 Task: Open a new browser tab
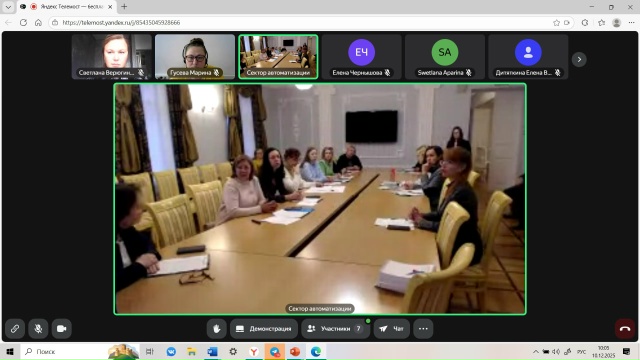tap(124, 7)
